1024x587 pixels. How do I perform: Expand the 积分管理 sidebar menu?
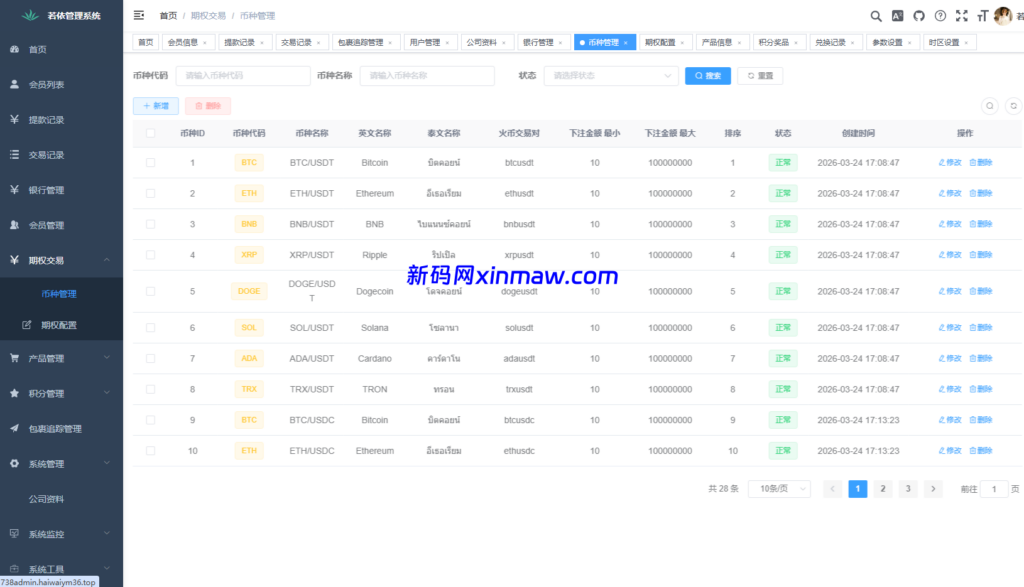(61, 393)
